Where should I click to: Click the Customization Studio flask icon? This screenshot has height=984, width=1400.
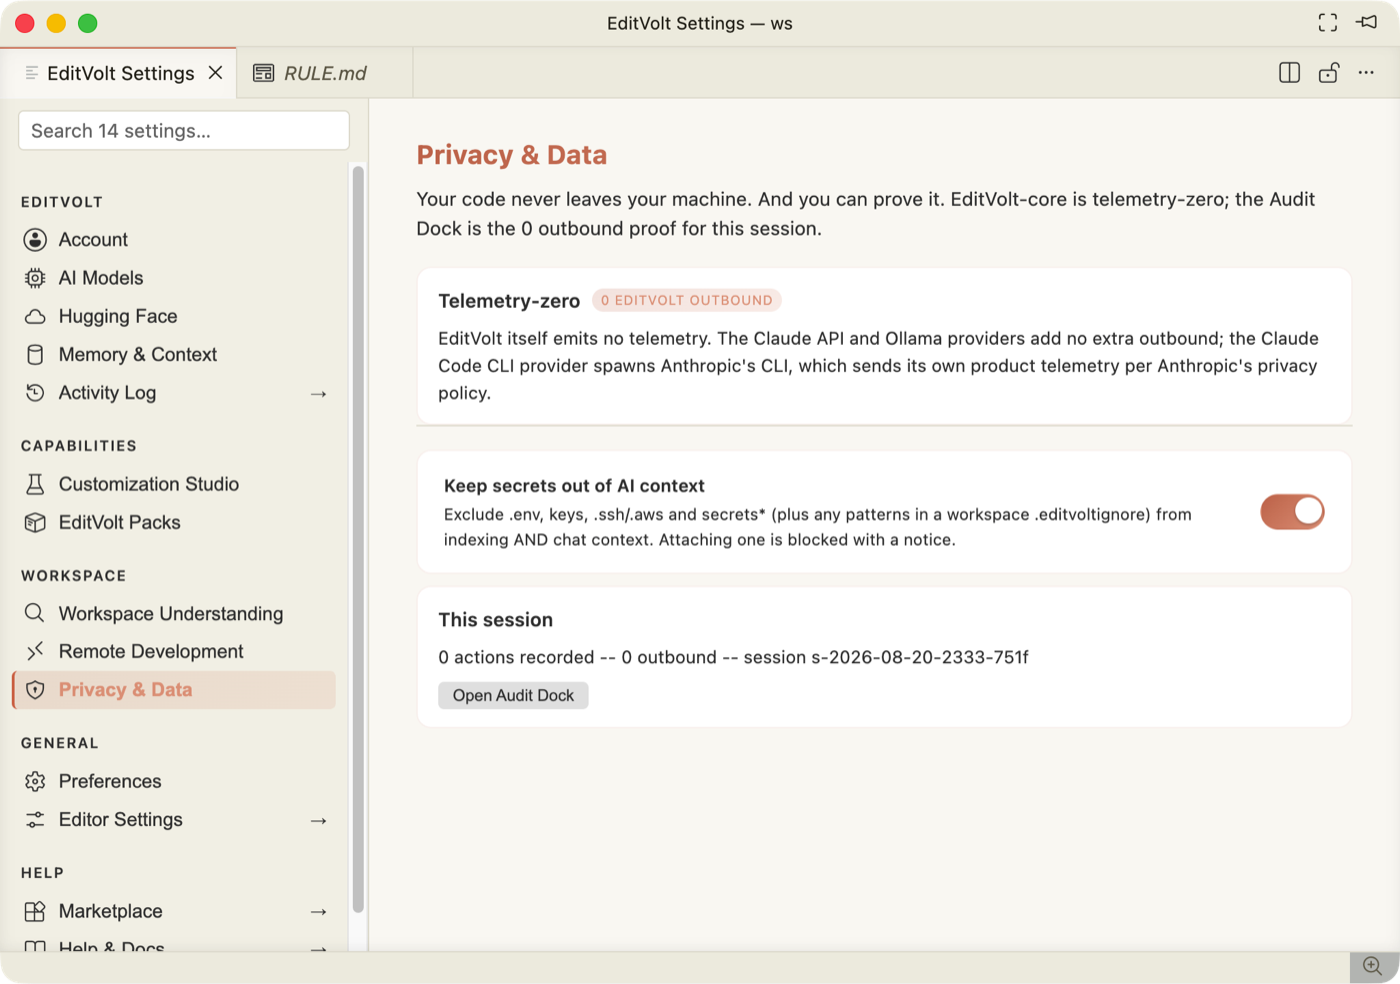point(35,484)
